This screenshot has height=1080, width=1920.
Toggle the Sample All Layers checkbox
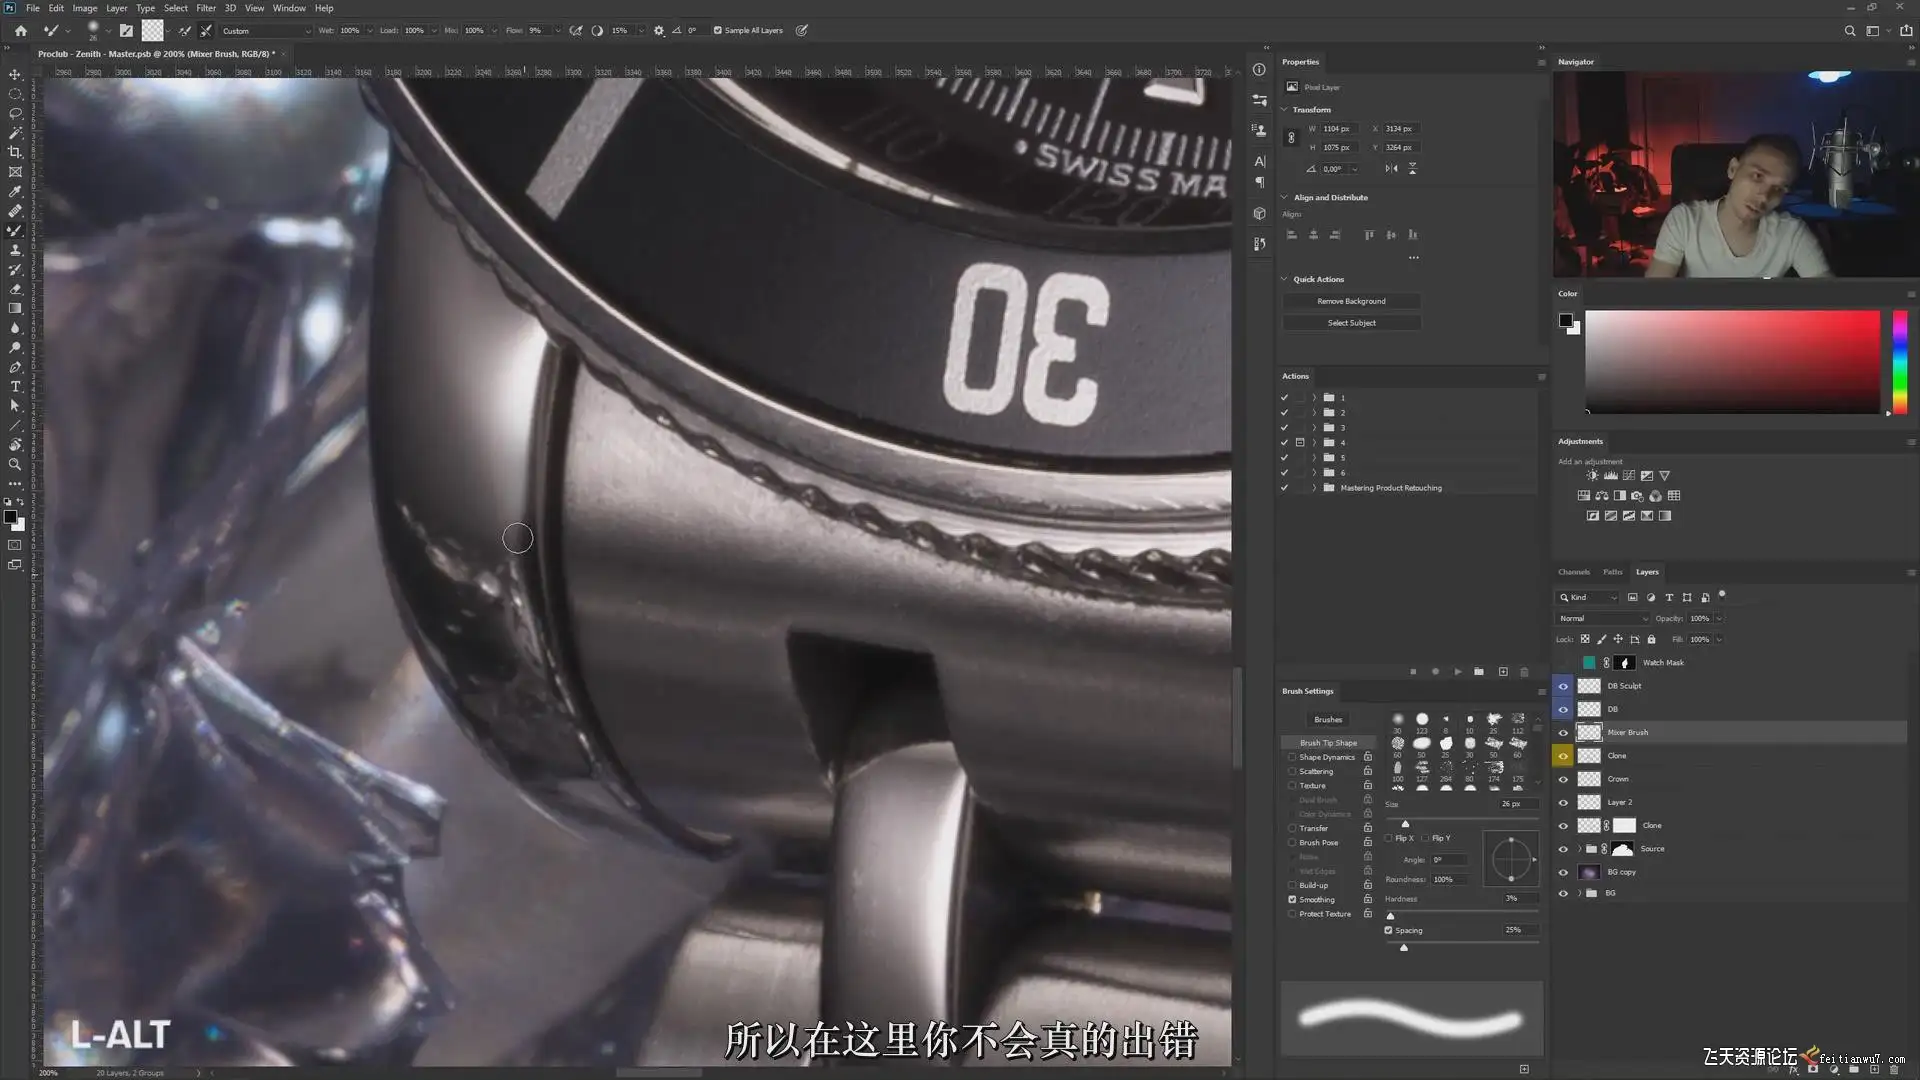click(717, 30)
